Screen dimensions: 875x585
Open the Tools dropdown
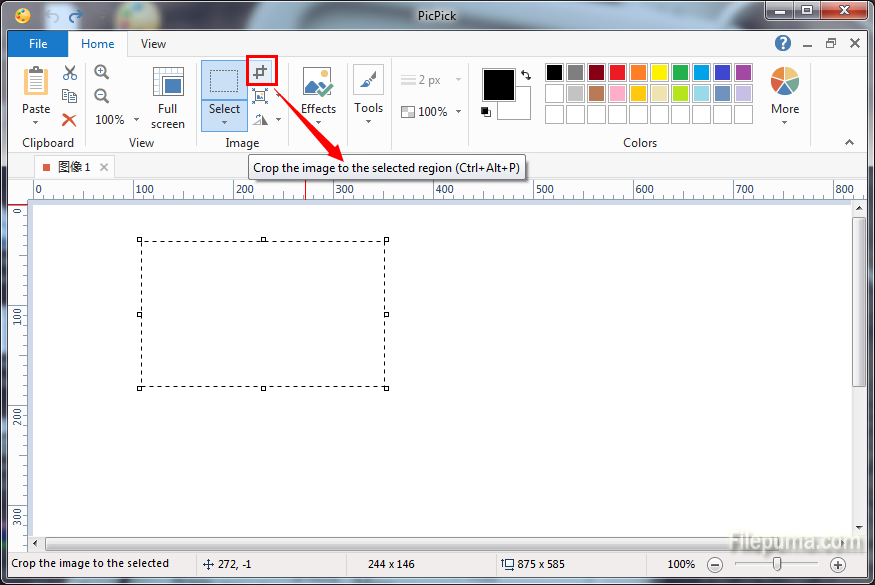pos(368,121)
